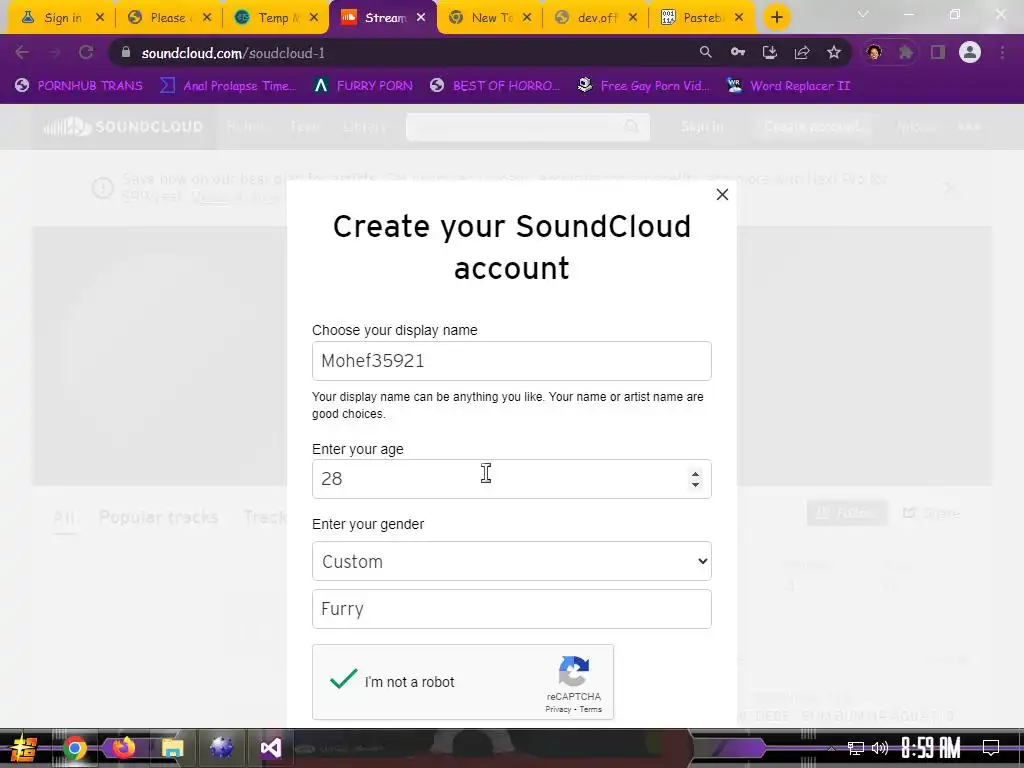Click the globe app icon on the taskbar
1024x768 pixels.
pyautogui.click(x=221, y=748)
